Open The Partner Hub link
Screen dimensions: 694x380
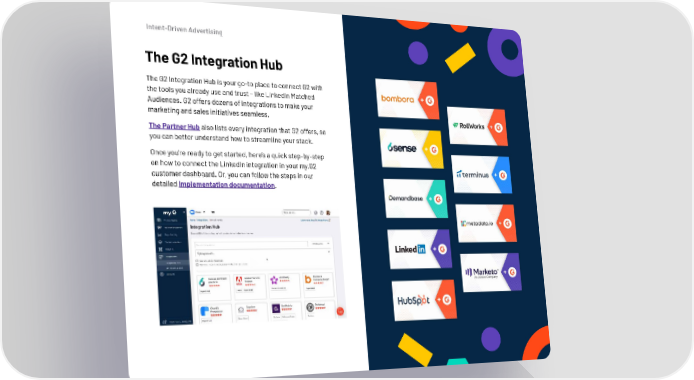[174, 126]
